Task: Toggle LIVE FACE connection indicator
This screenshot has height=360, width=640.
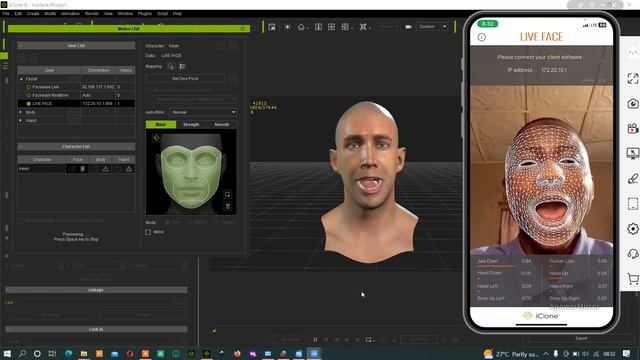Action: (x=29, y=104)
